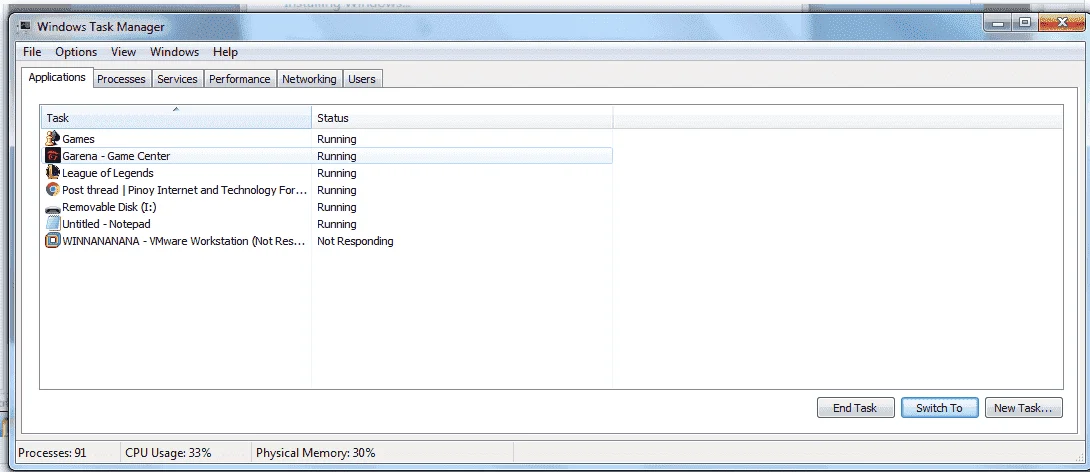Click the End Task button
1090x472 pixels.
(x=855, y=408)
